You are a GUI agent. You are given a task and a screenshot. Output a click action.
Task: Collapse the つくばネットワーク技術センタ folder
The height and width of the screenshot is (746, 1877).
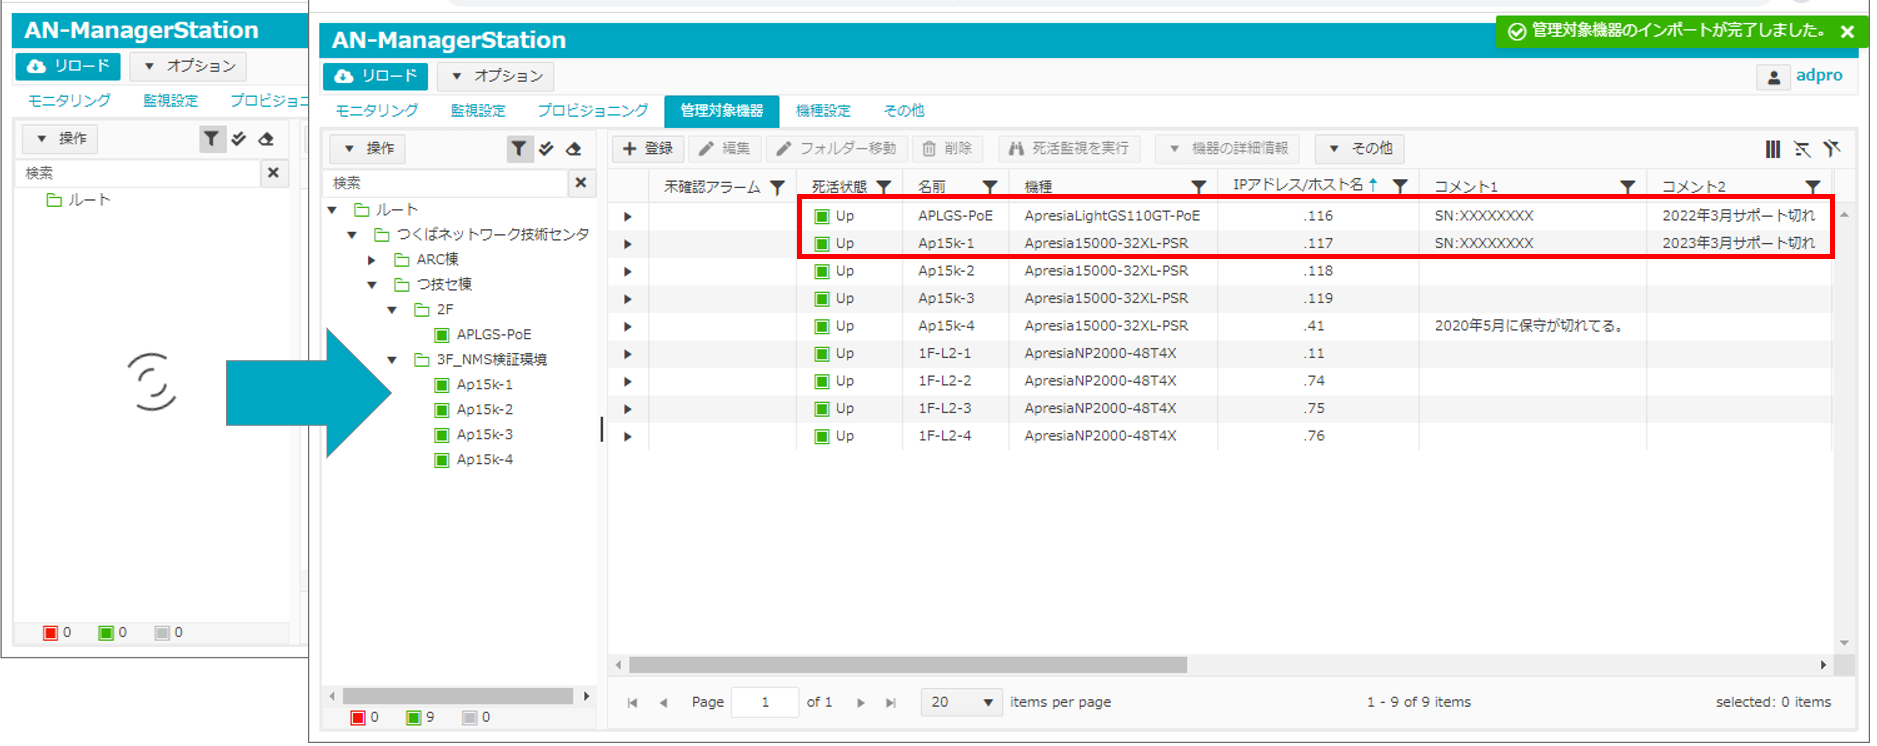tap(352, 235)
